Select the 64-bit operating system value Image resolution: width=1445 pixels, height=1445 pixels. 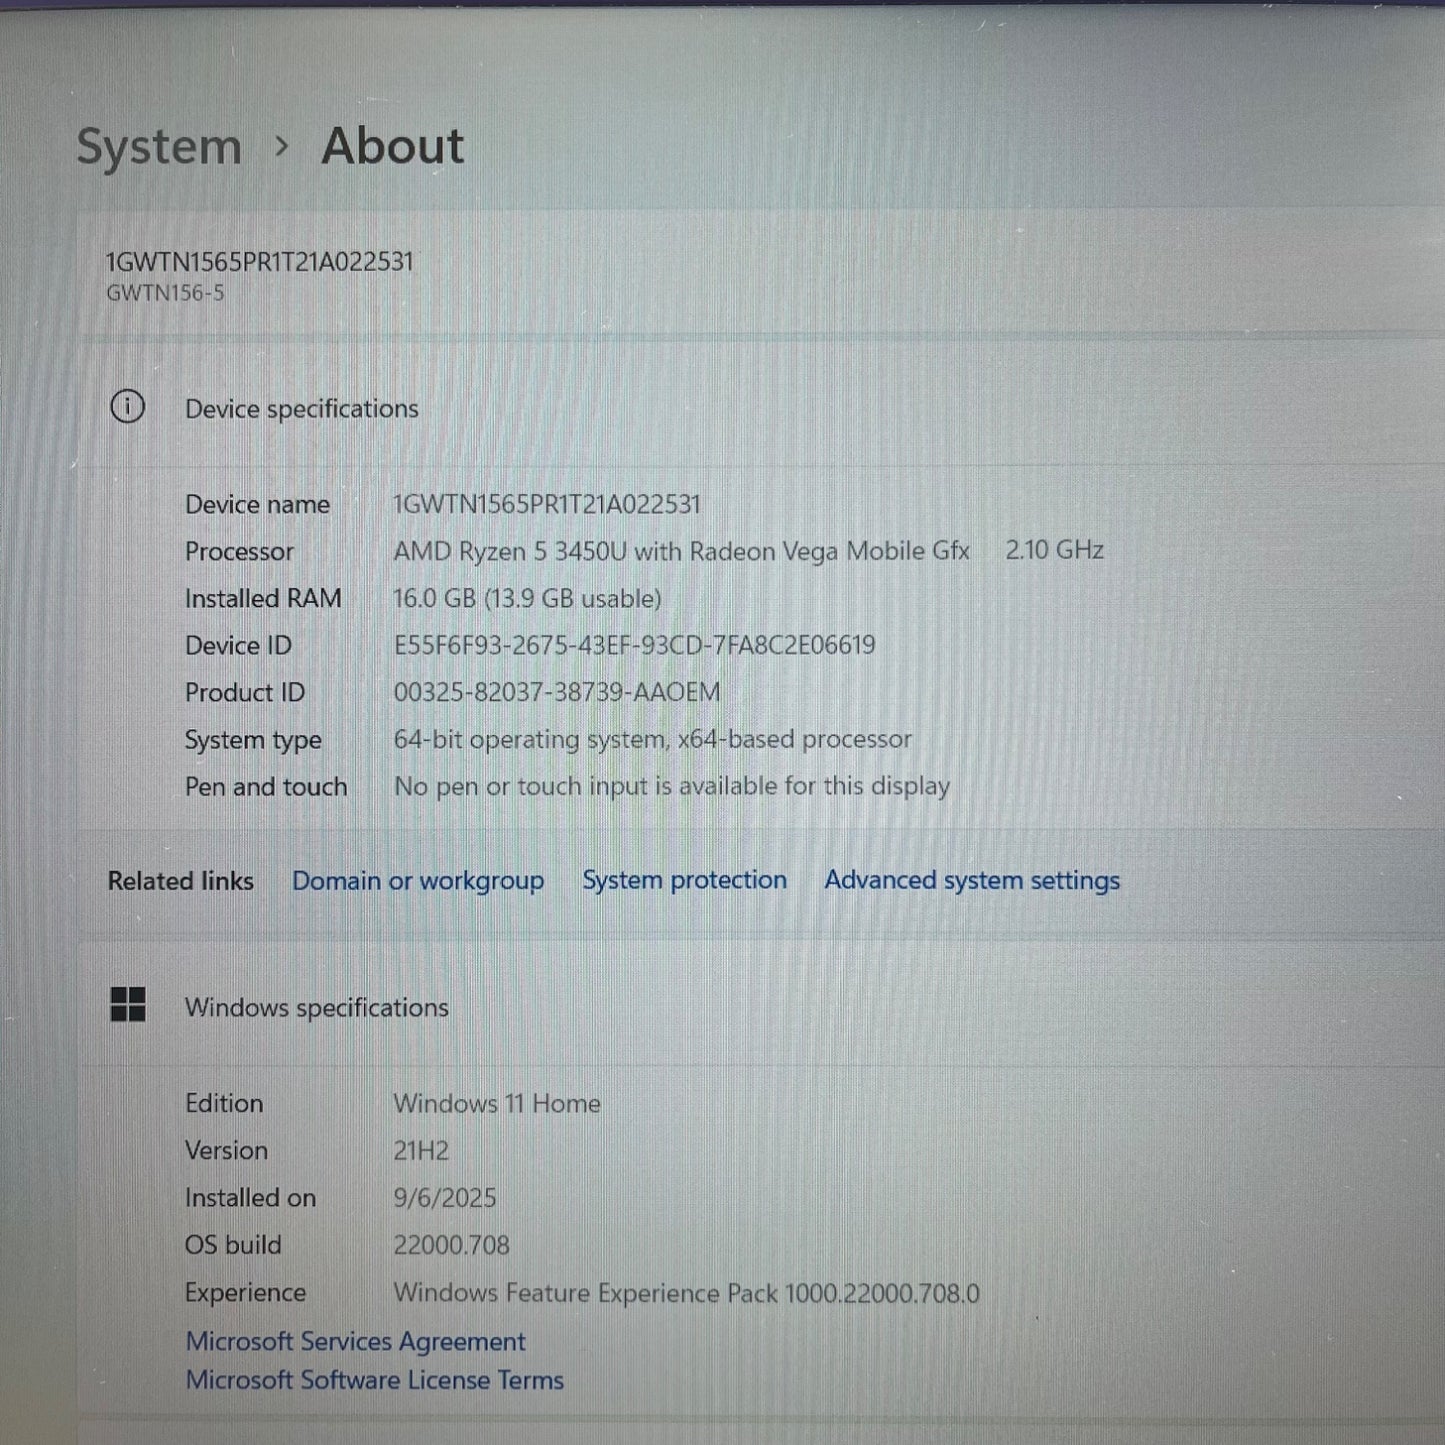click(652, 739)
